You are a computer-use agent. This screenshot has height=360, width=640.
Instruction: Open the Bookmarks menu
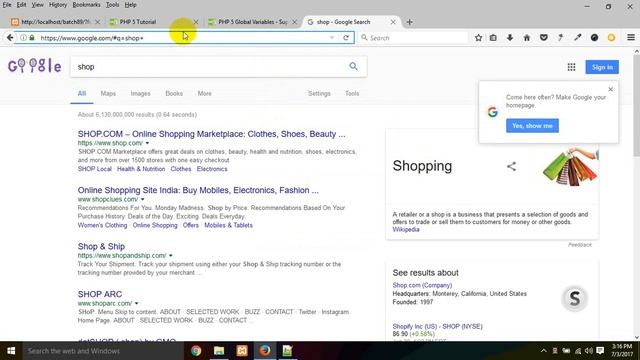click(86, 5)
